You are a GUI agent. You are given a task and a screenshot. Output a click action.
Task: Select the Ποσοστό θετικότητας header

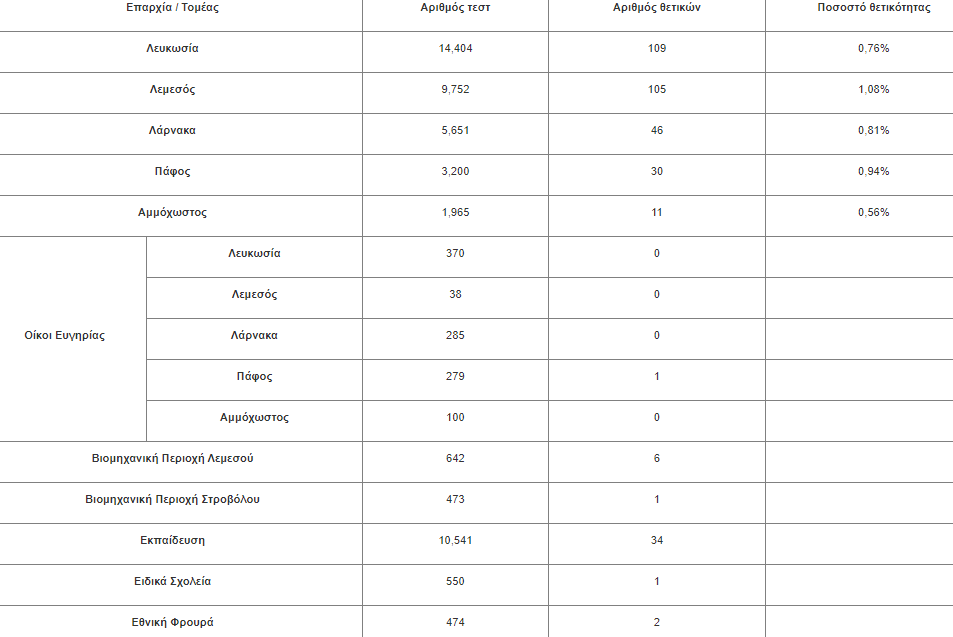(x=873, y=8)
